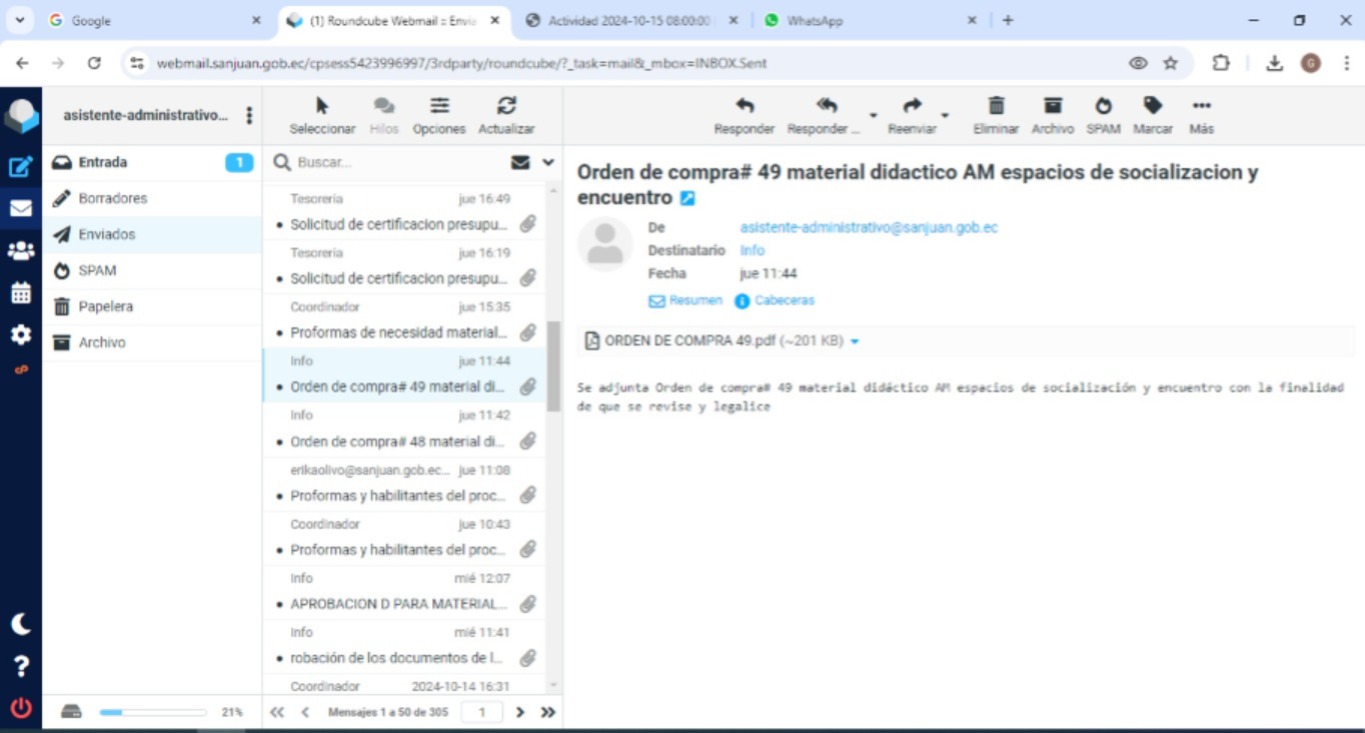Screen dimensions: 1365x733
Task: Click the Seleccionar selection tool
Action: [322, 113]
